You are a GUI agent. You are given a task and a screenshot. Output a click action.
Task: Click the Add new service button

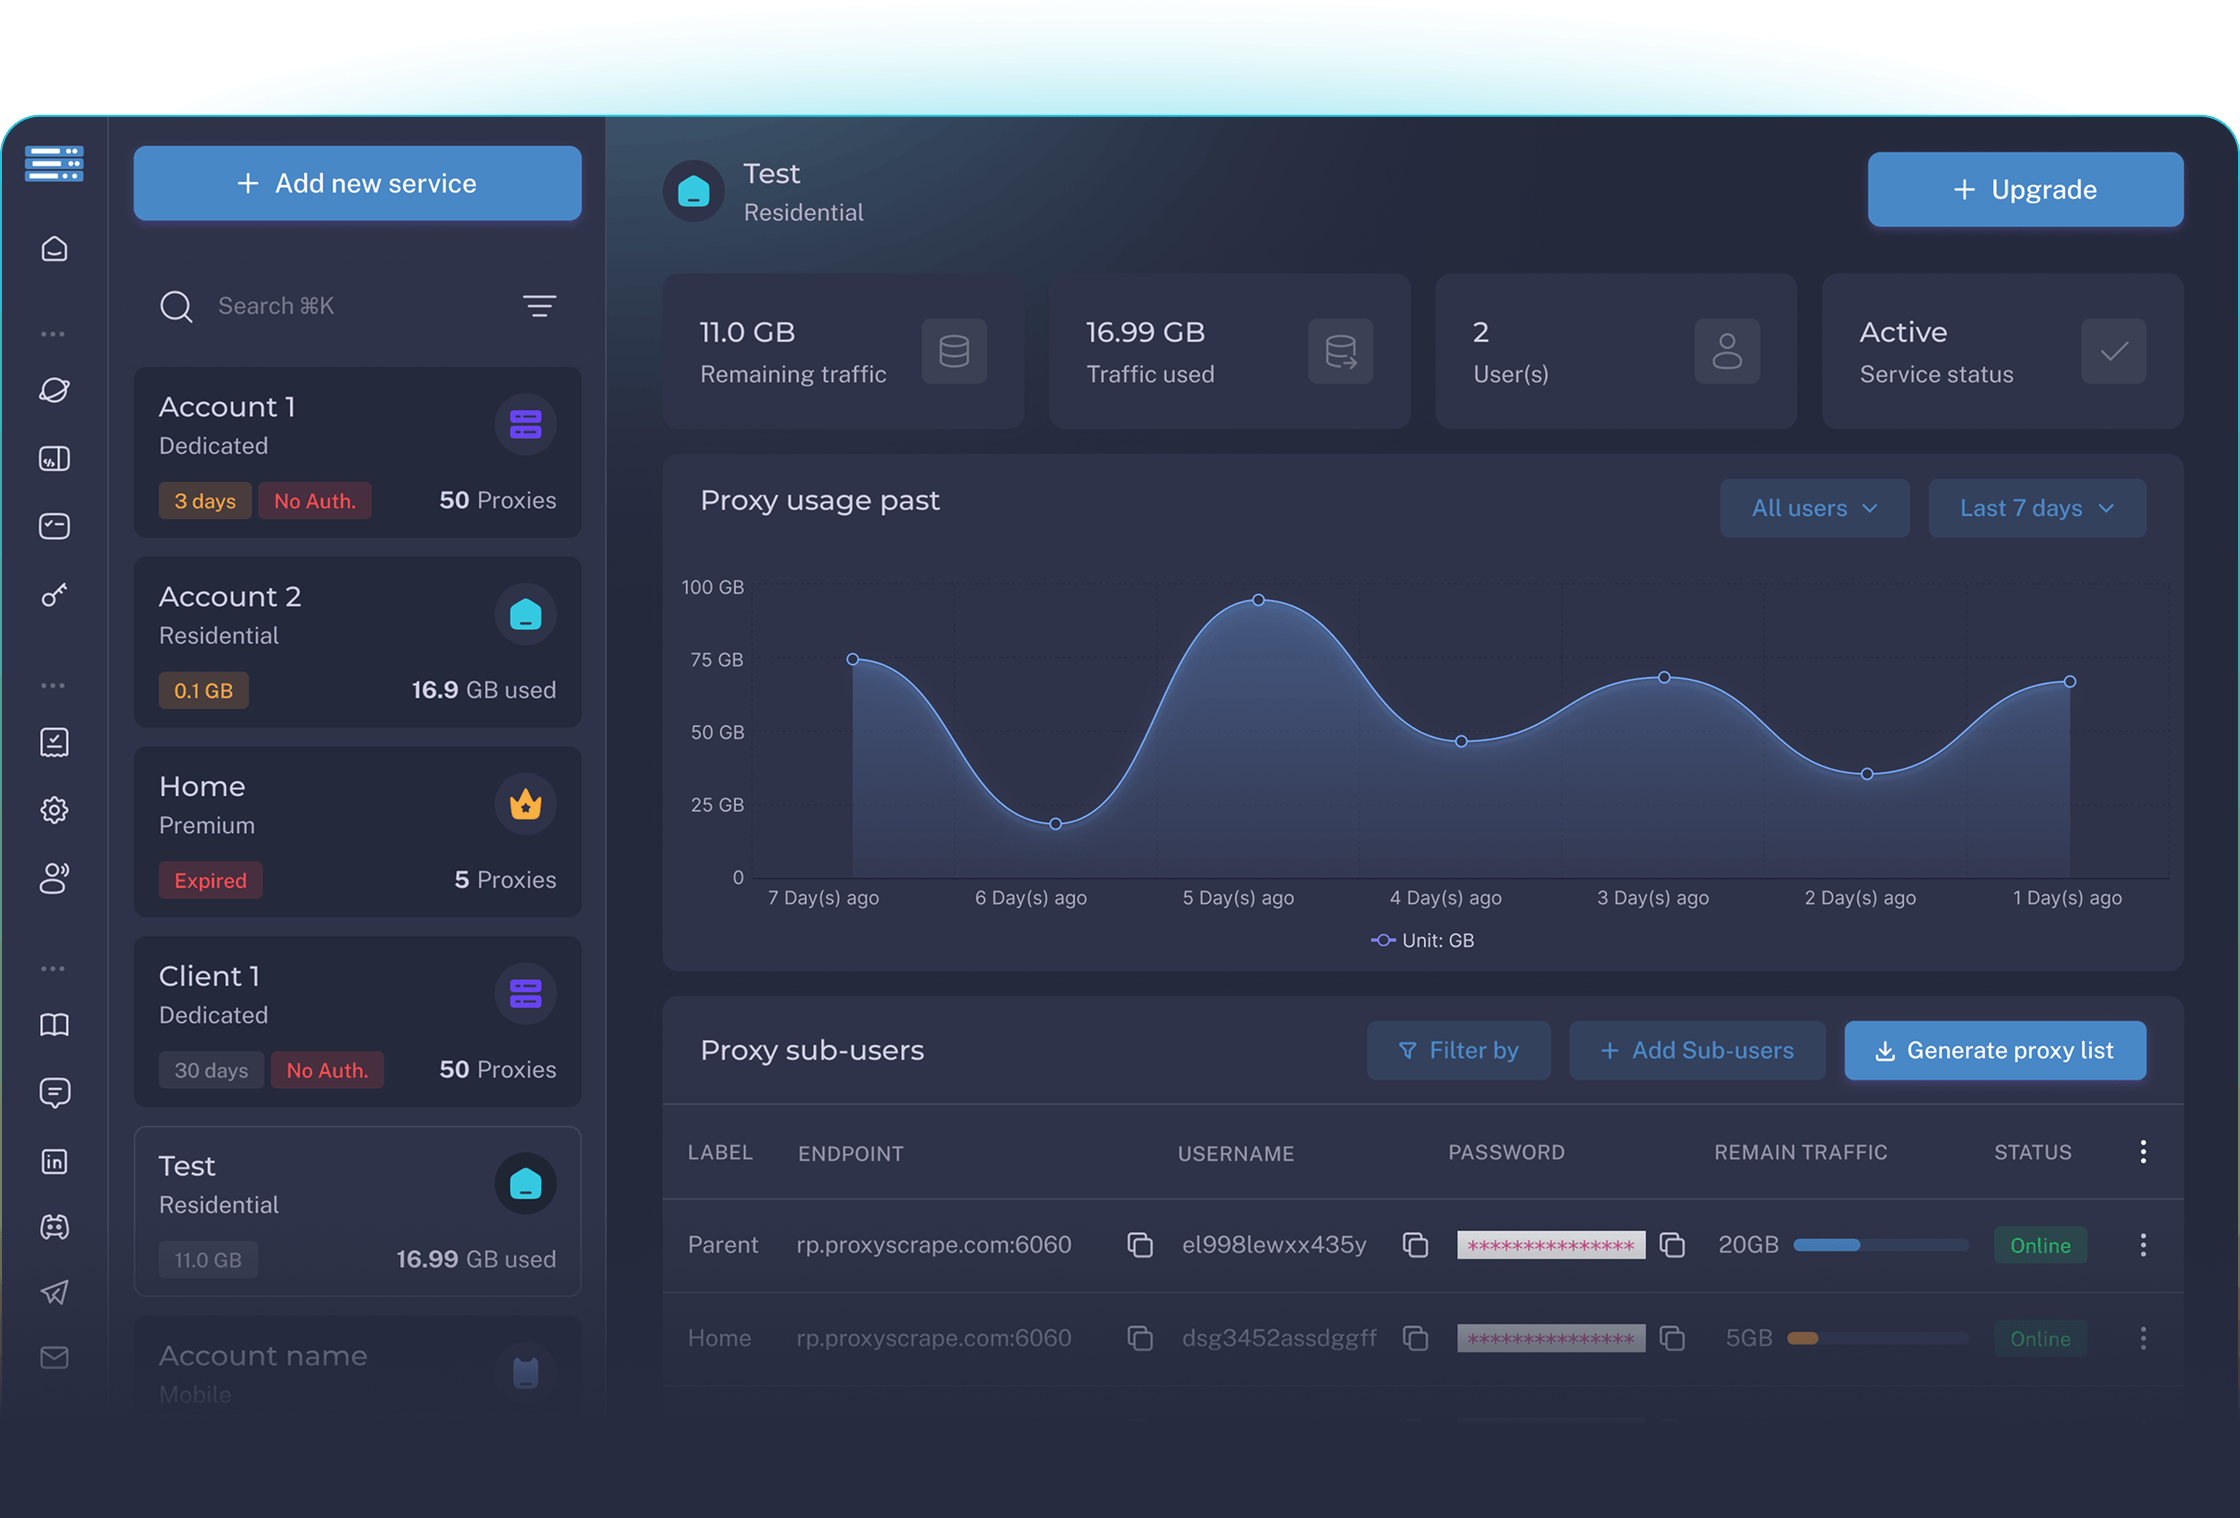(x=357, y=183)
